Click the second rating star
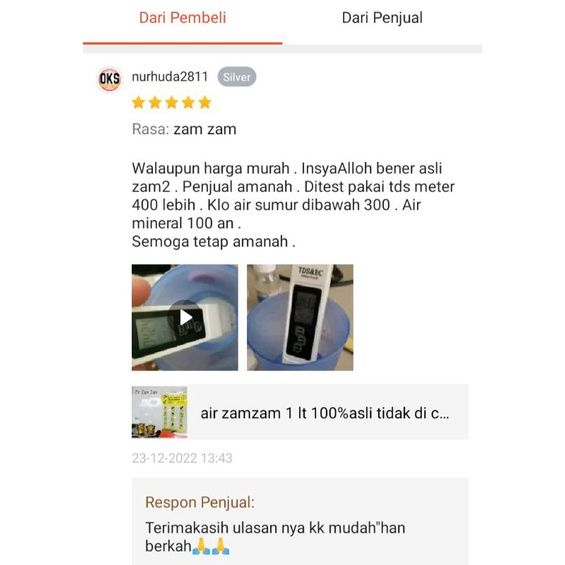 pos(155,103)
